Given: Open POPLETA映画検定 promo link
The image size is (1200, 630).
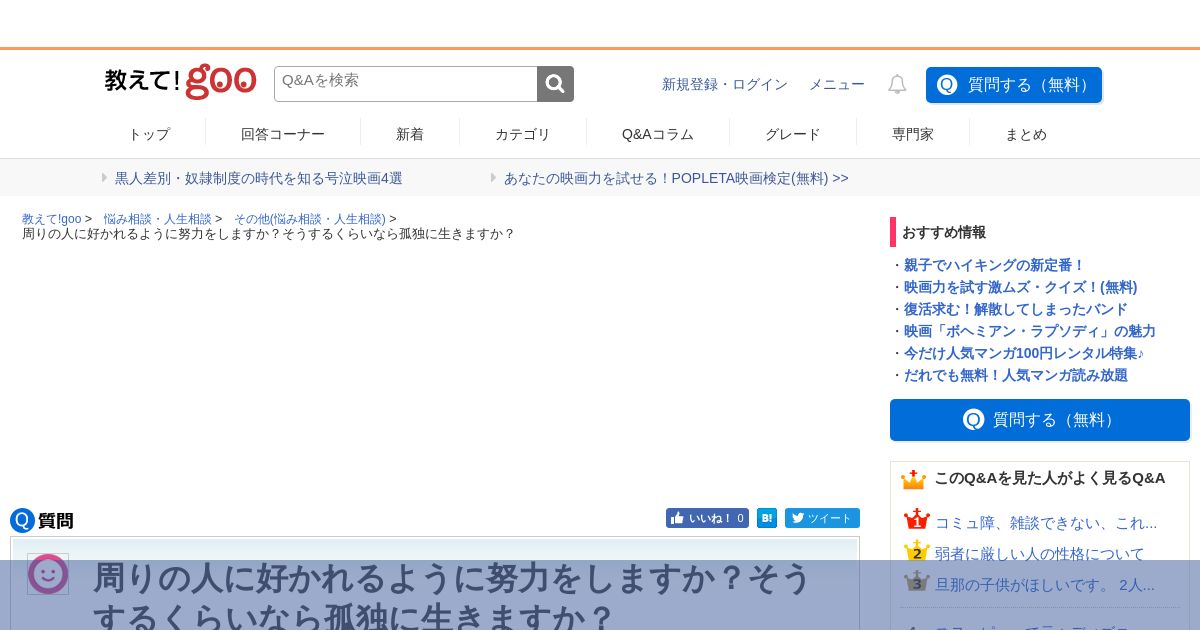Looking at the screenshot, I should click(x=676, y=178).
